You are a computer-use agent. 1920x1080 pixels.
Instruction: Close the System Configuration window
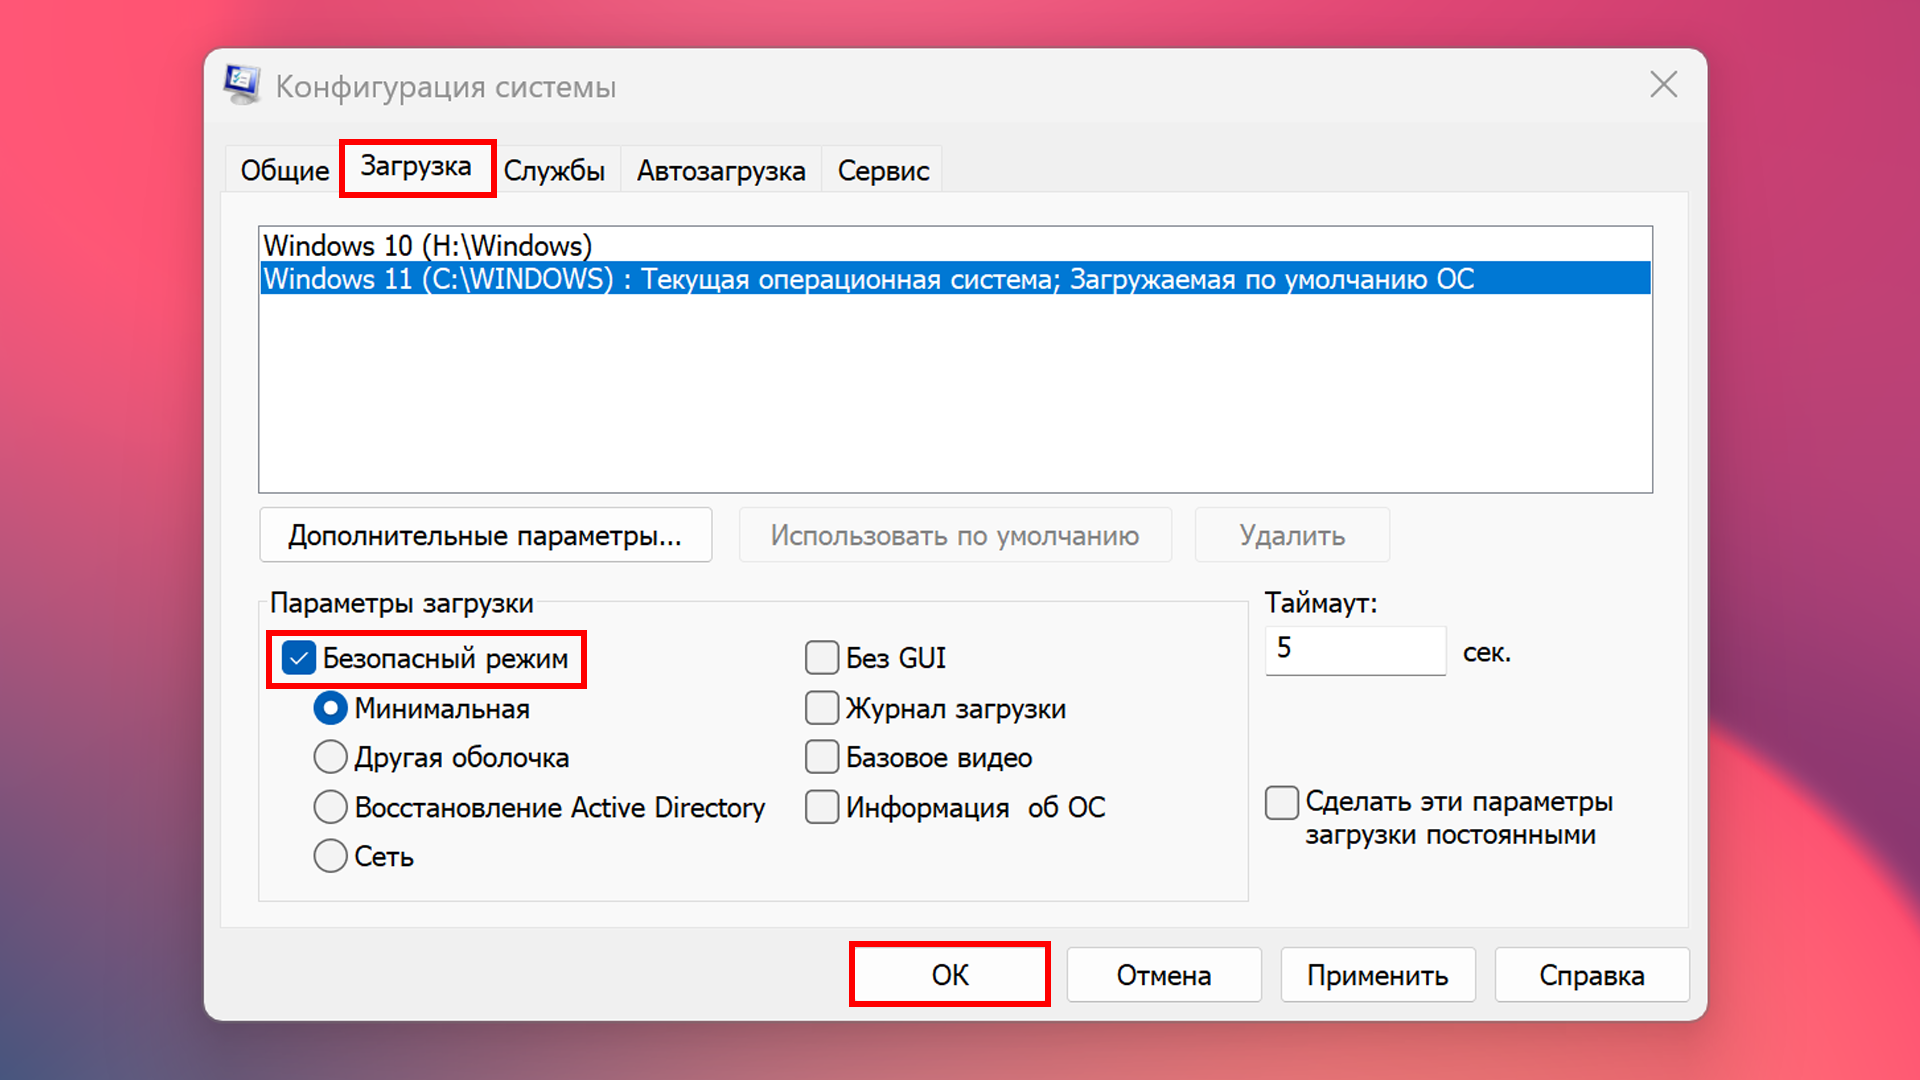[1663, 85]
